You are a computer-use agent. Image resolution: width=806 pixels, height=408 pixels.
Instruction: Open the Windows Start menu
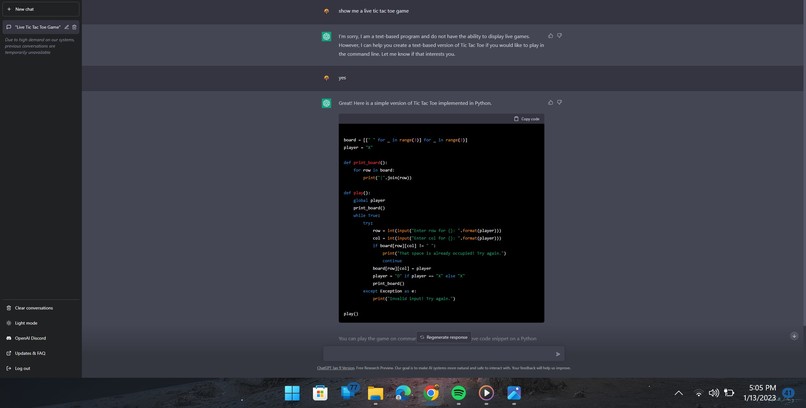click(x=292, y=393)
